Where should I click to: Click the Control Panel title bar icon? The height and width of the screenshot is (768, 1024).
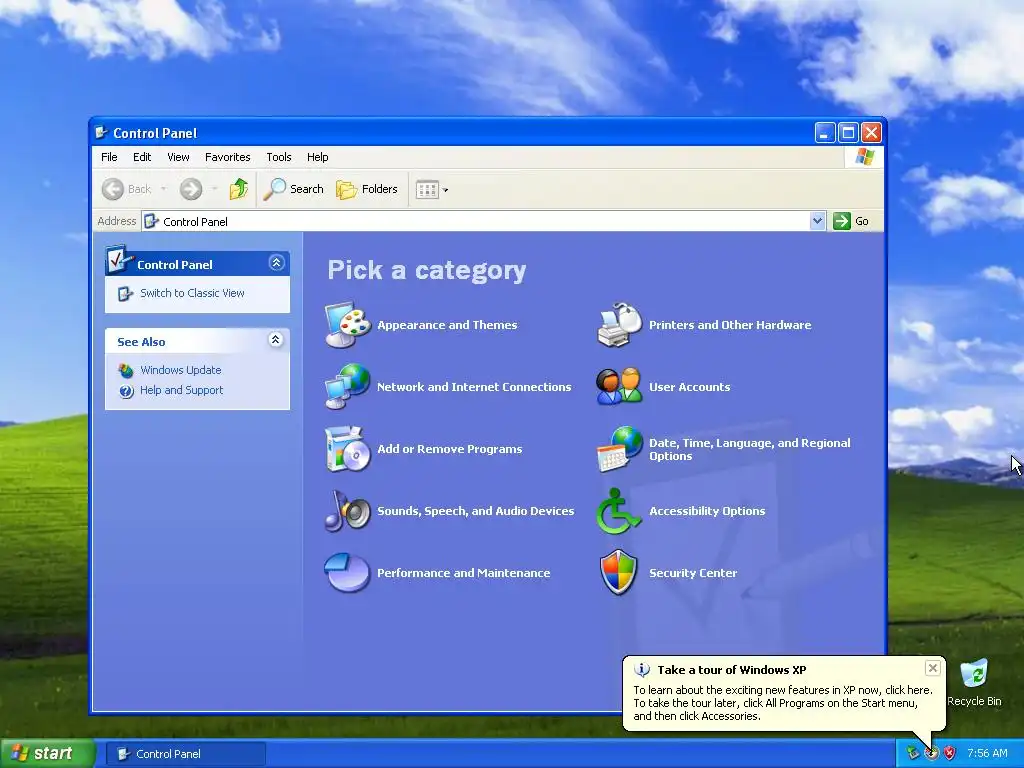(x=101, y=133)
